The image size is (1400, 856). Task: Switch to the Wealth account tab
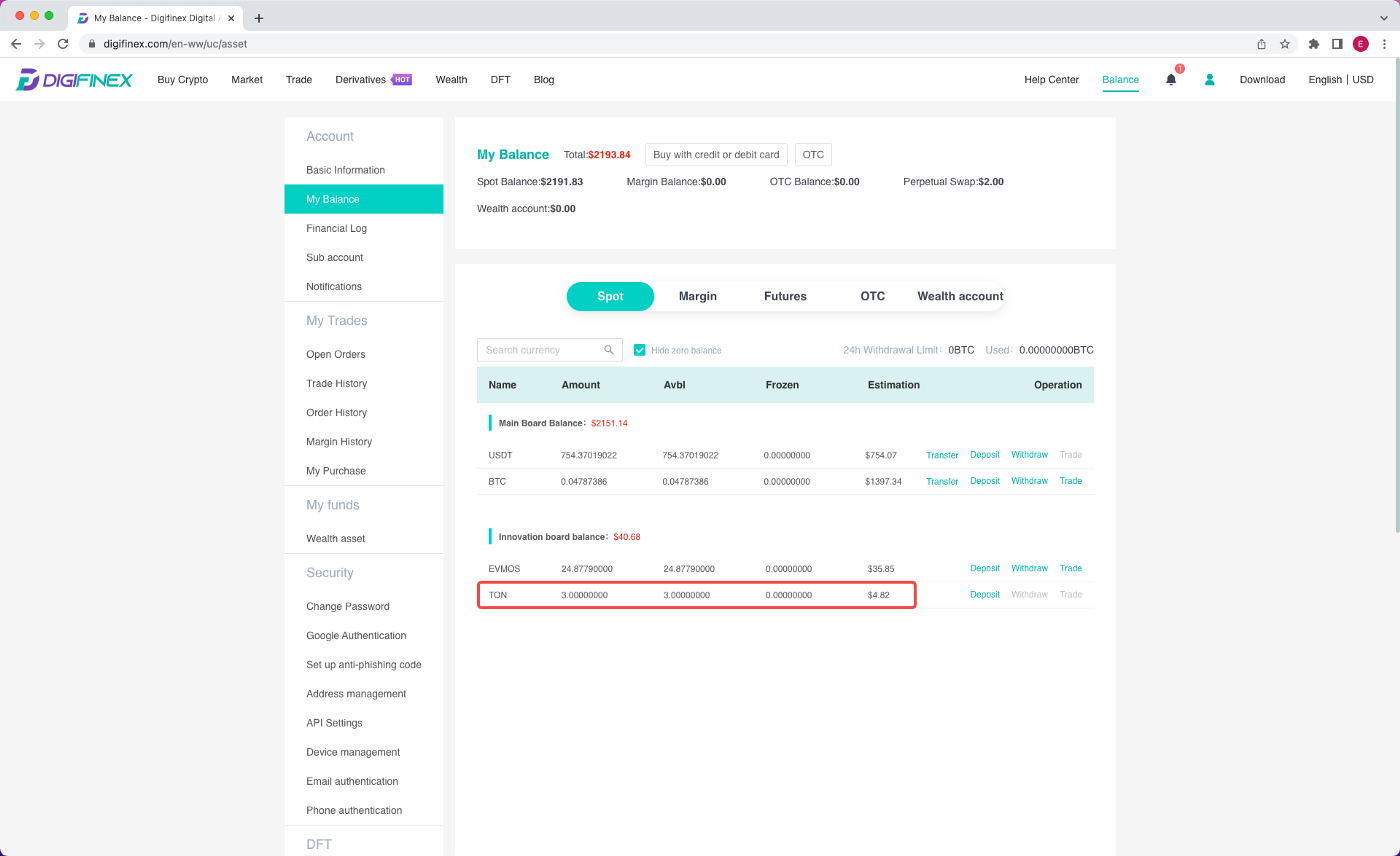tap(960, 296)
